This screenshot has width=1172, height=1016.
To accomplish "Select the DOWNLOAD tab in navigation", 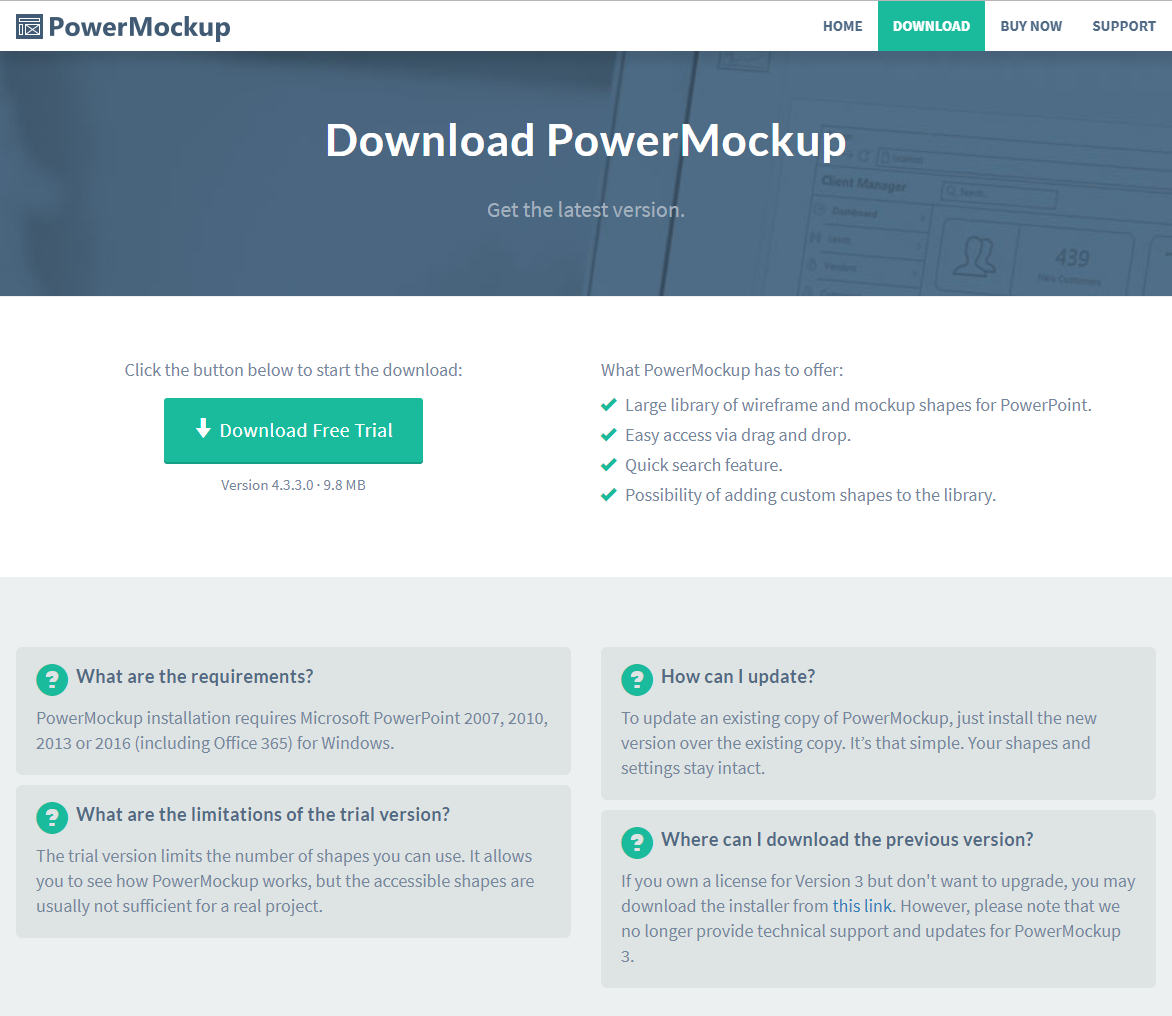I will pos(931,26).
